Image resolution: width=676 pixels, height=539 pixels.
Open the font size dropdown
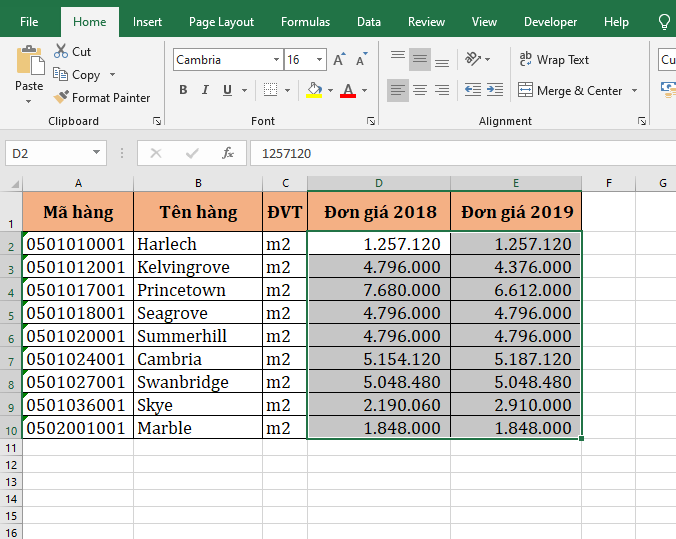click(x=319, y=60)
